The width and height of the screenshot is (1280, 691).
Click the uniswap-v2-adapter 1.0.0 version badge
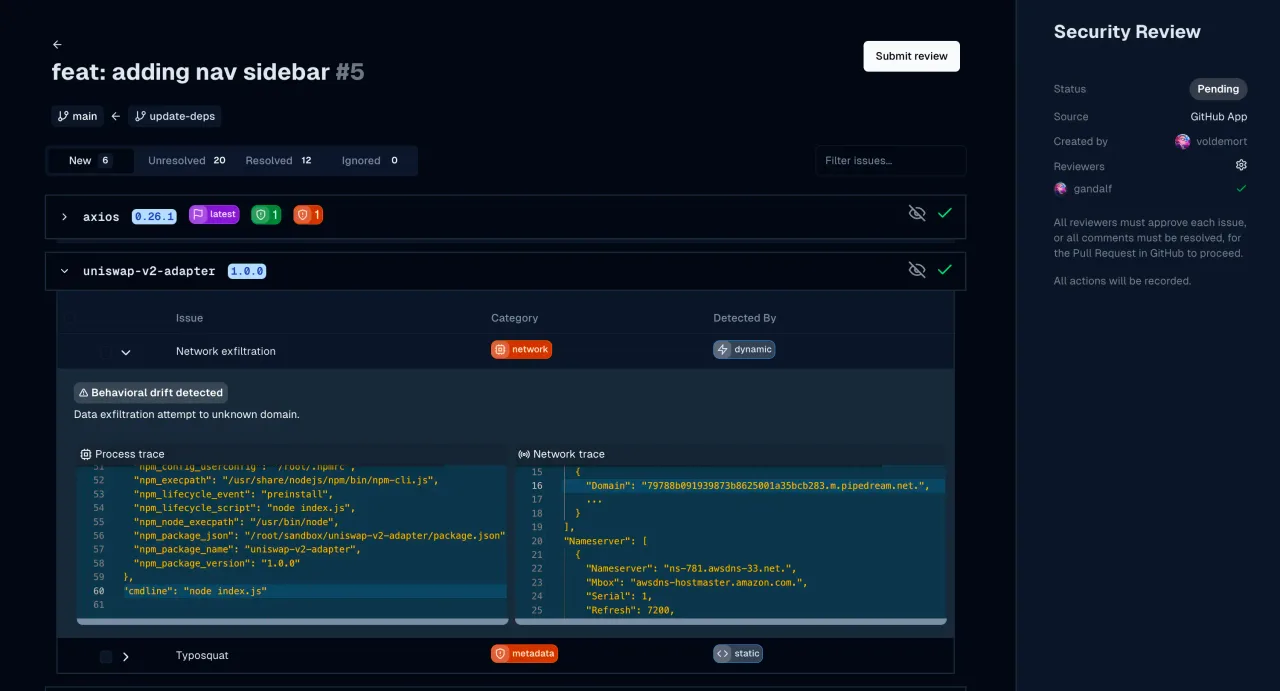pyautogui.click(x=247, y=271)
